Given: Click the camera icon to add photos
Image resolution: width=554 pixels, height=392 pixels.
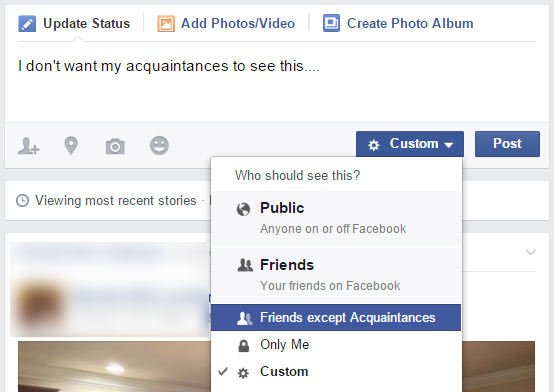Looking at the screenshot, I should (x=115, y=146).
